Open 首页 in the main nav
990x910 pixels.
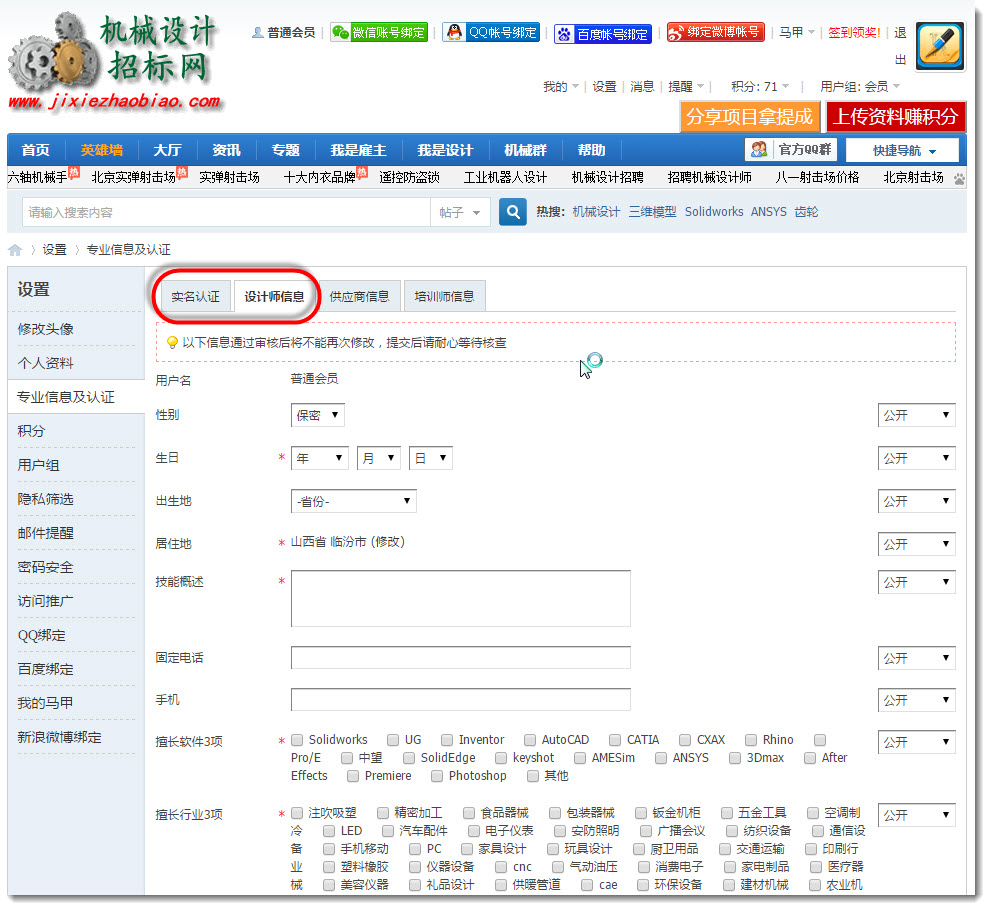[35, 150]
